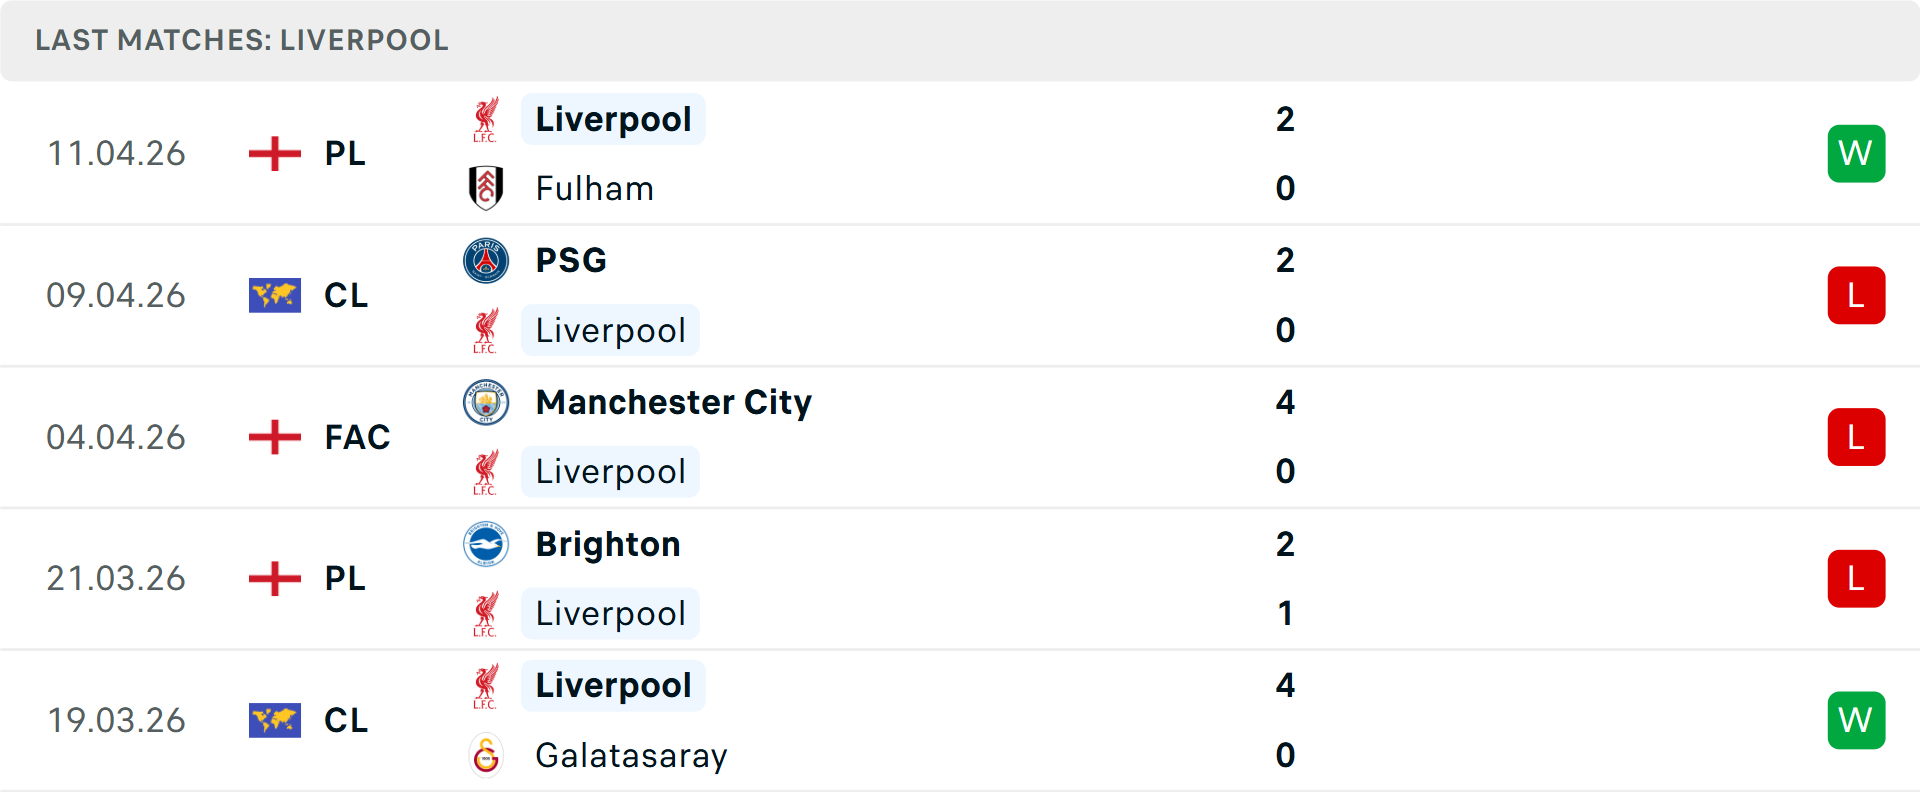This screenshot has height=792, width=1920.
Task: Click the highlighted Liverpool team name link
Action: 613,118
